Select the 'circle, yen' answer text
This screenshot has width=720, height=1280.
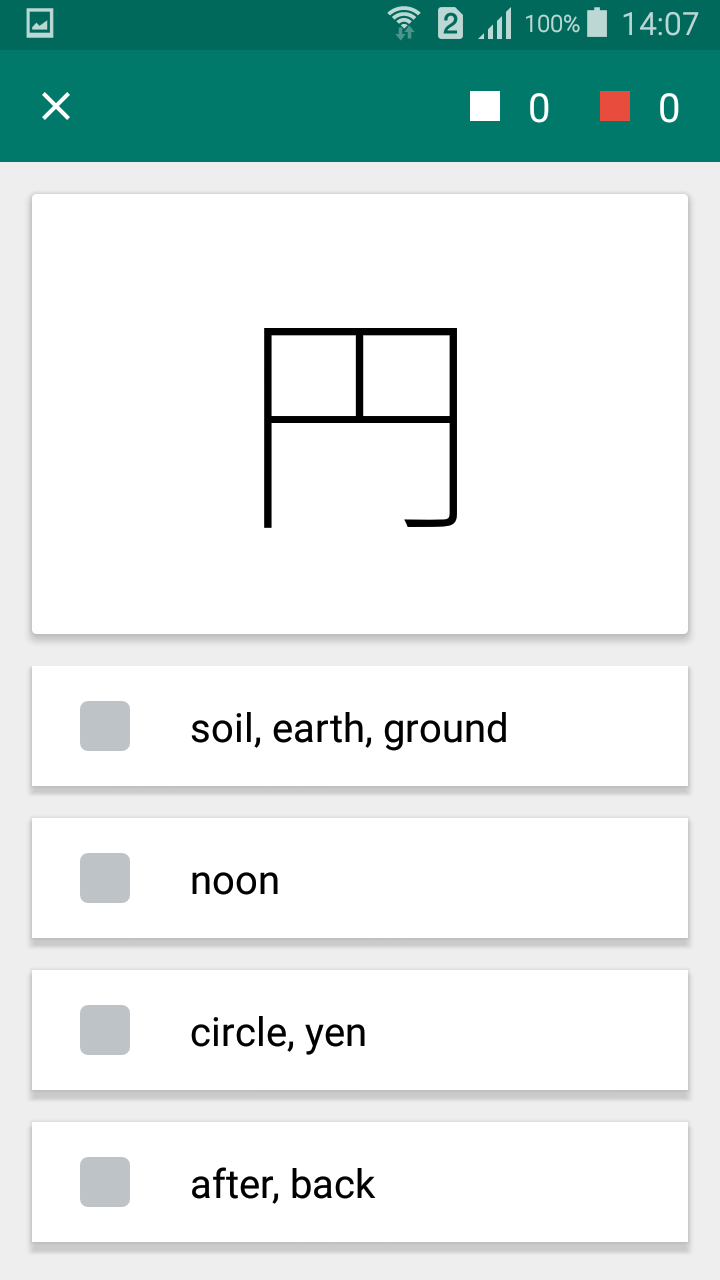pyautogui.click(x=278, y=1032)
